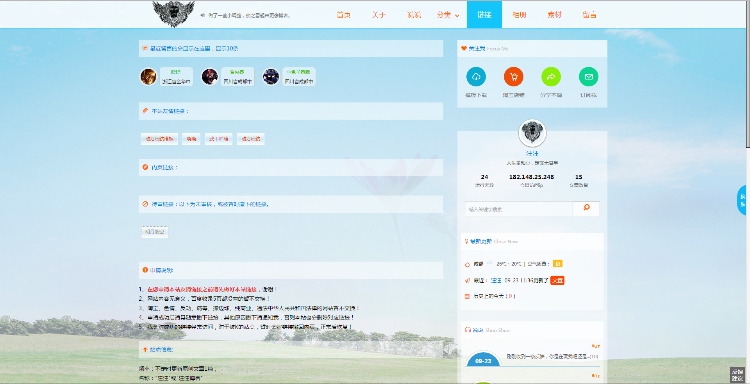The width and height of the screenshot is (750, 384).
Task: Click the green share arrow circle icon
Action: (551, 77)
